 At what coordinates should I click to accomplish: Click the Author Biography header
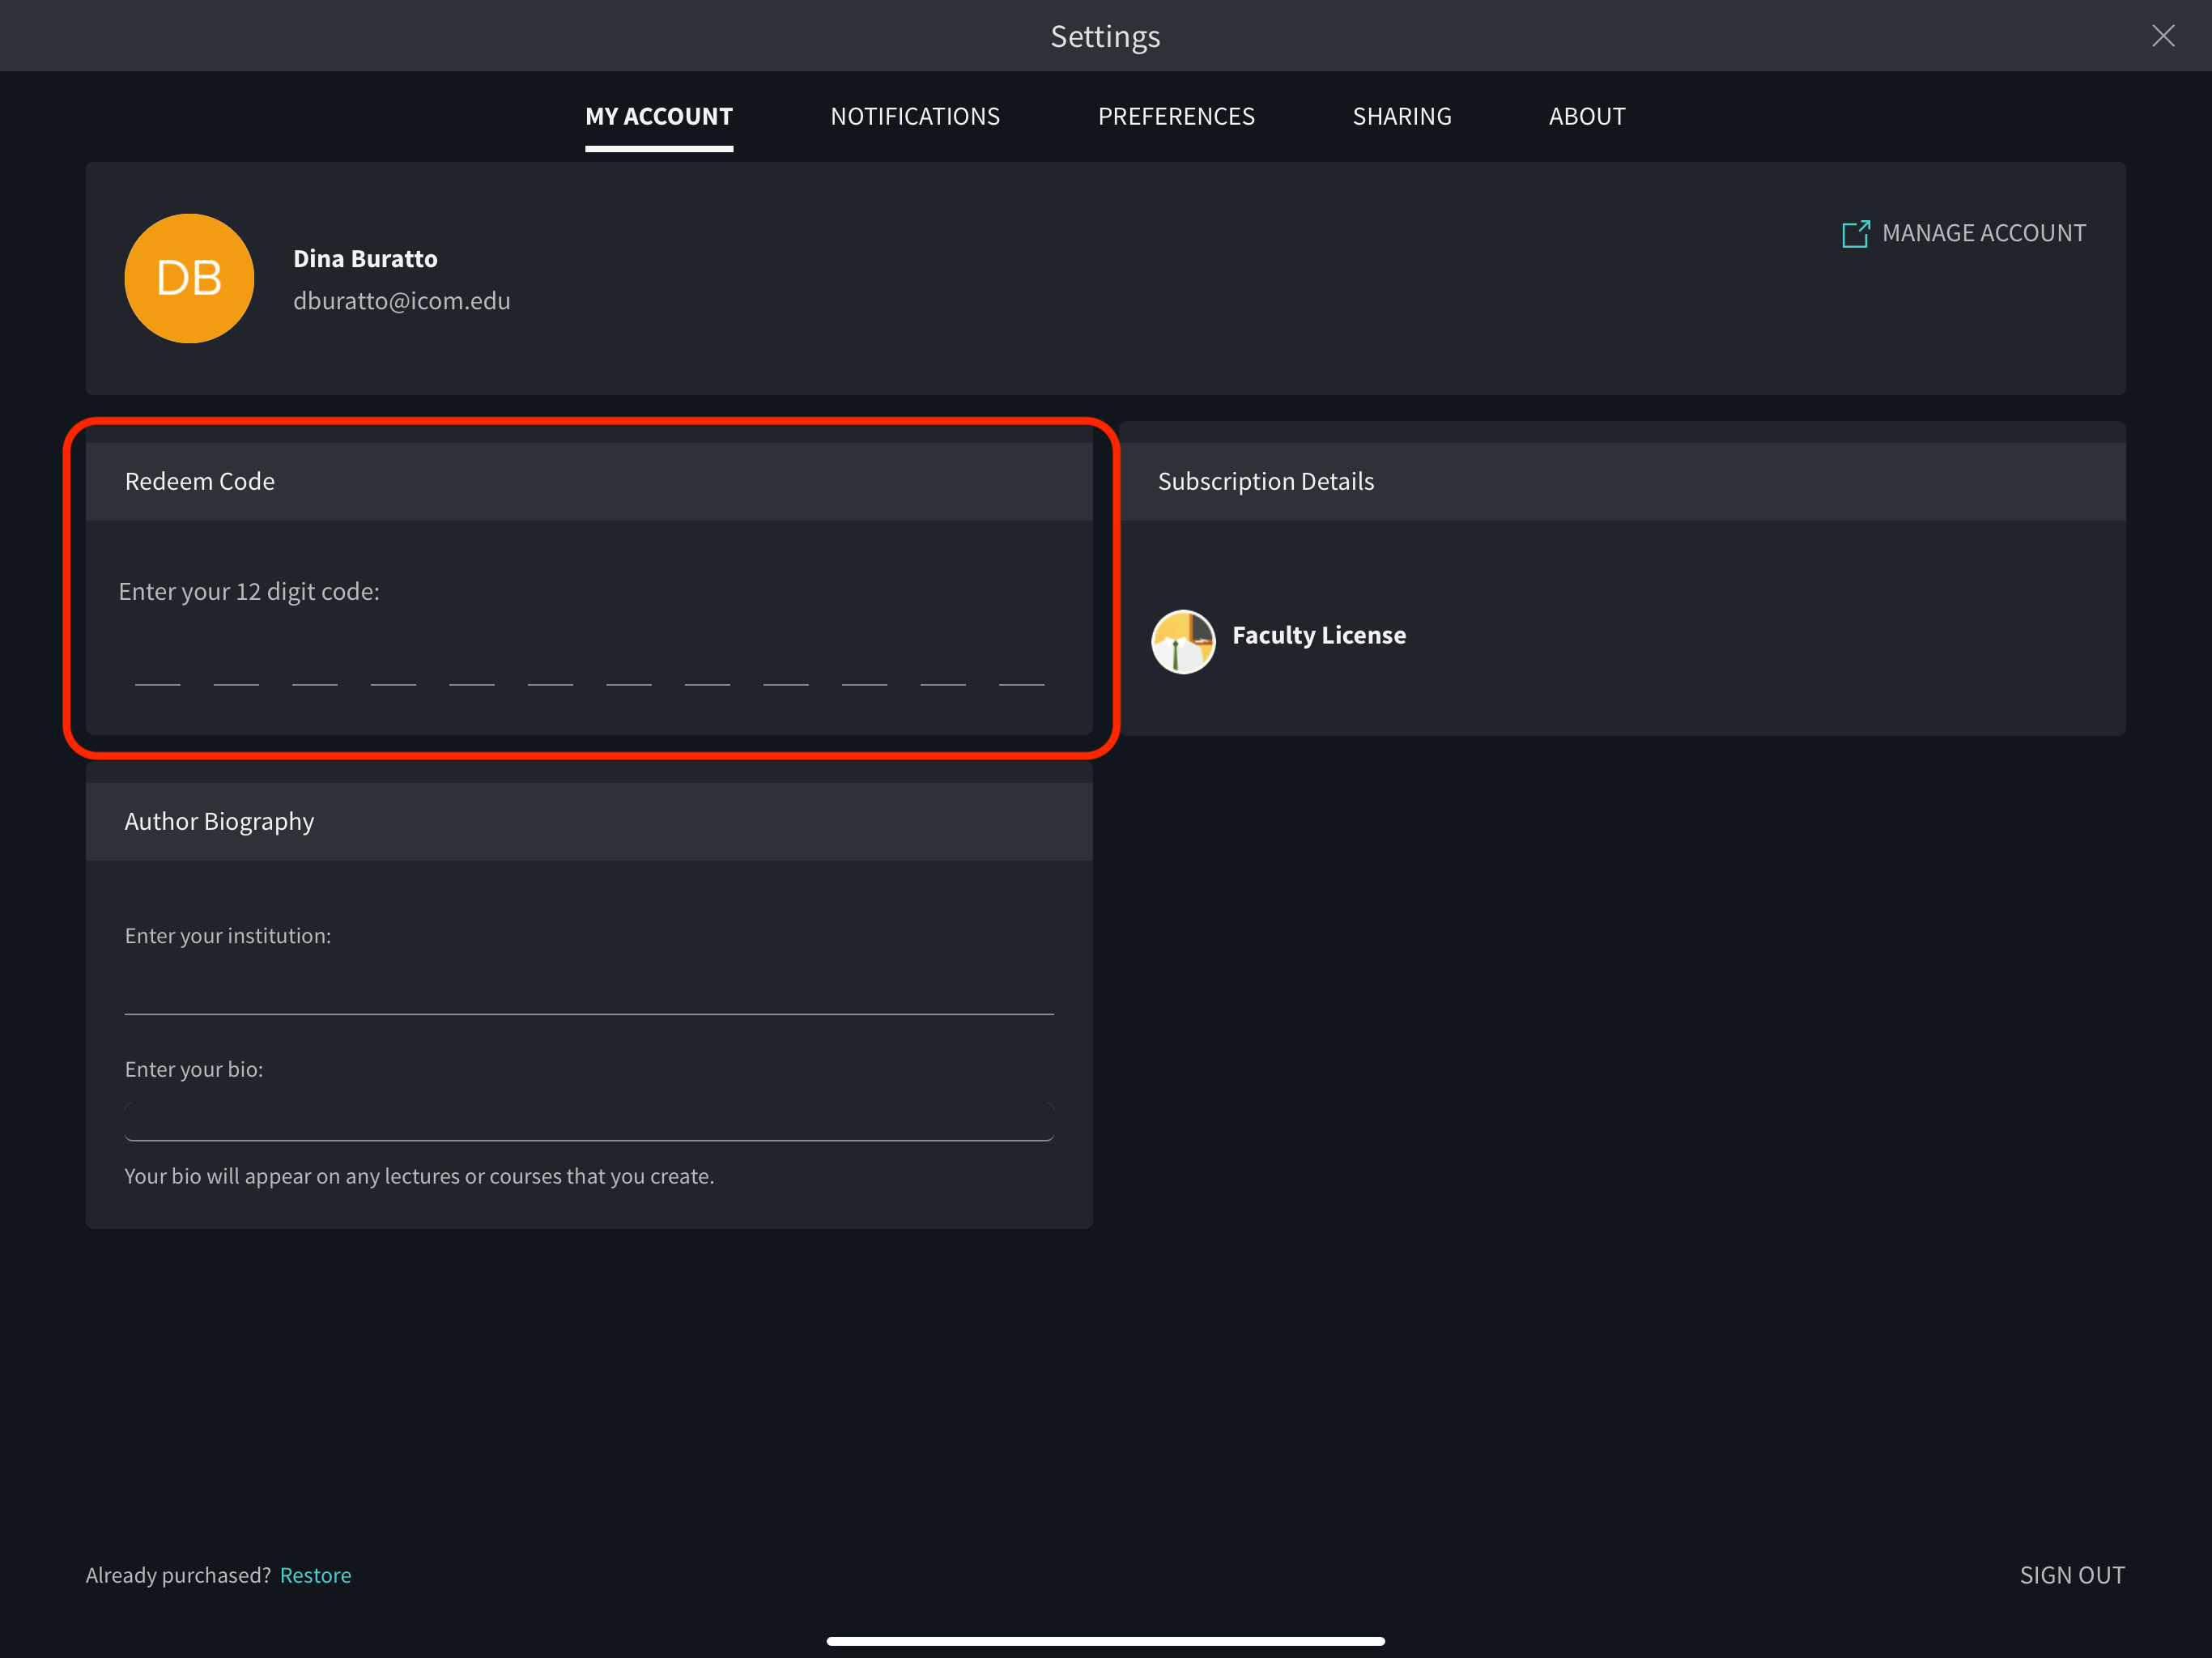pos(589,821)
